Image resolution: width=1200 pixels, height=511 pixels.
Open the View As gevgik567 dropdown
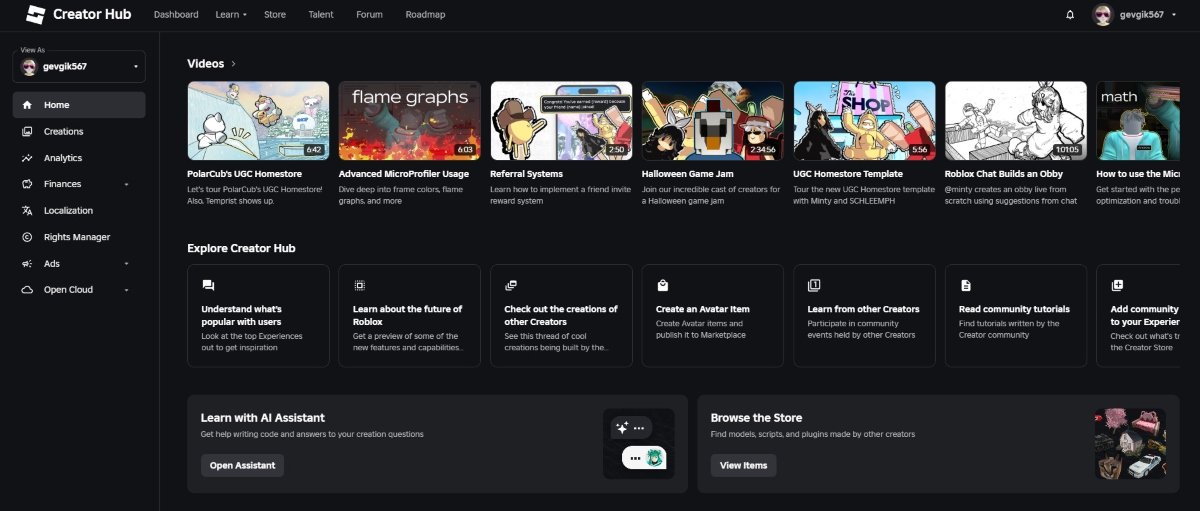pos(79,67)
